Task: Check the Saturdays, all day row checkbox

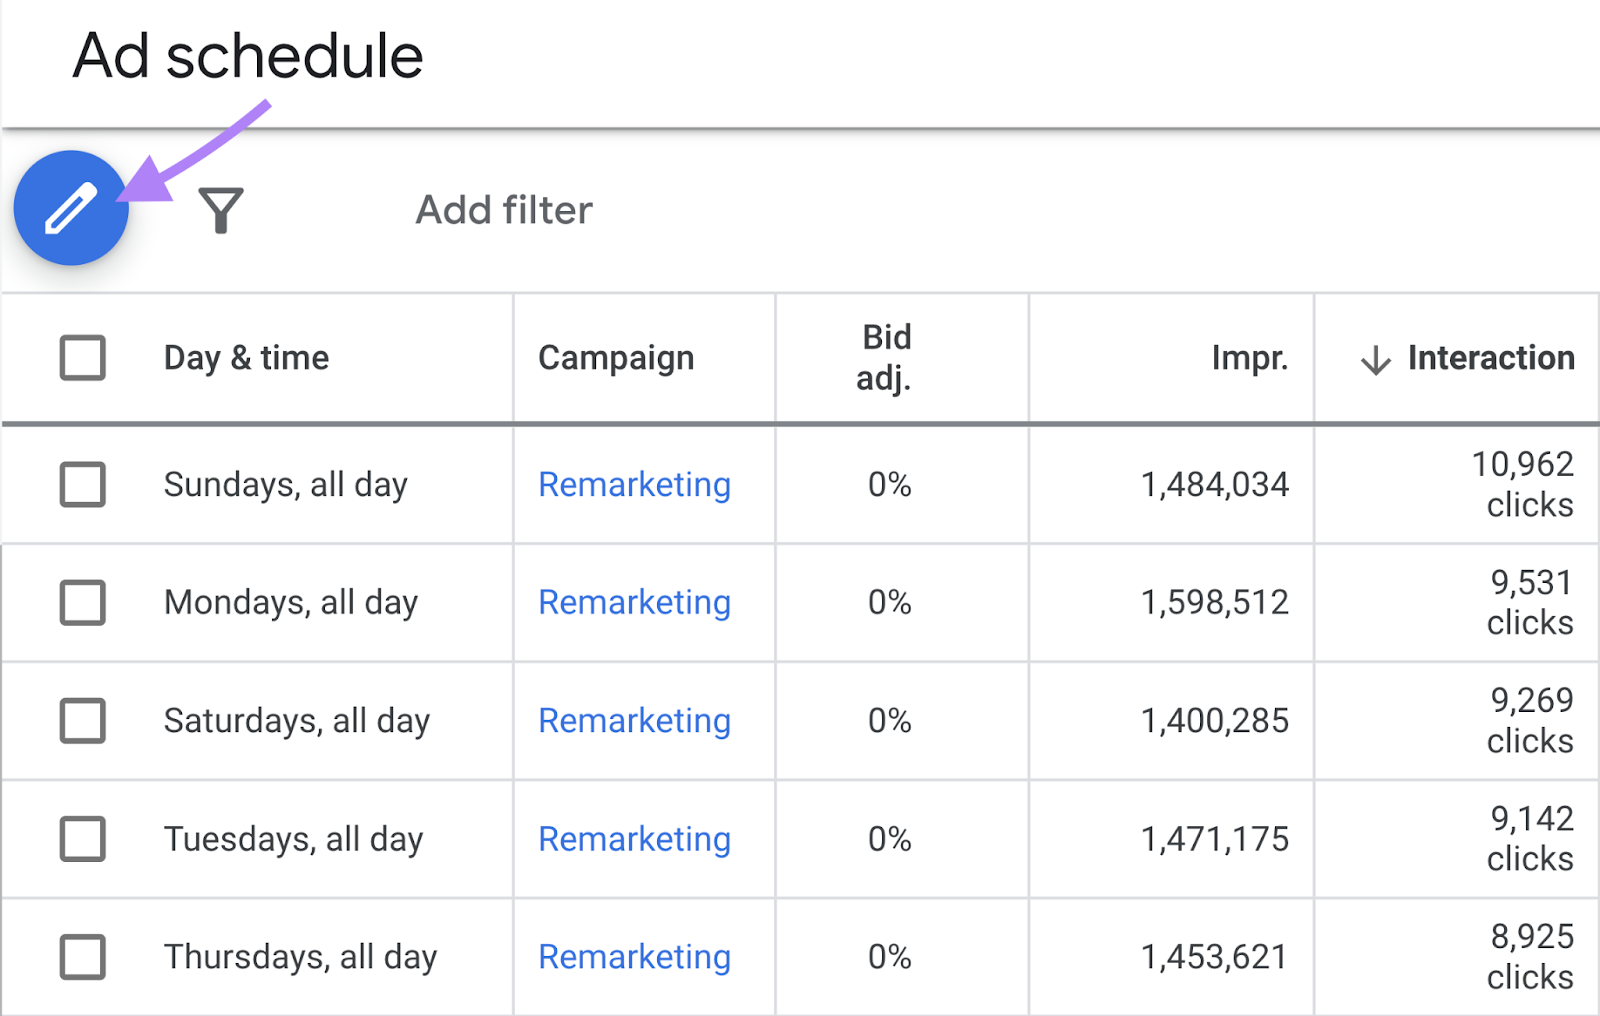Action: pyautogui.click(x=82, y=721)
